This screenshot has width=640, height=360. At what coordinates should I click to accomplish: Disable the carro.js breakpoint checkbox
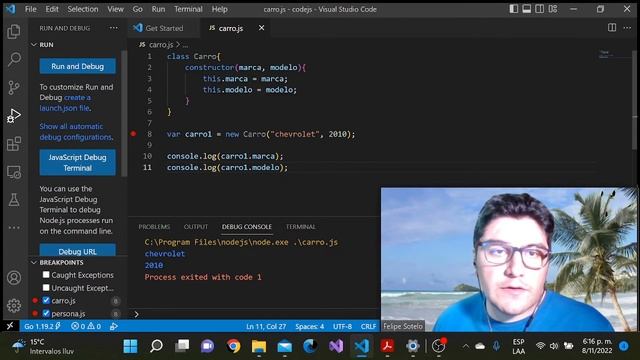46,300
